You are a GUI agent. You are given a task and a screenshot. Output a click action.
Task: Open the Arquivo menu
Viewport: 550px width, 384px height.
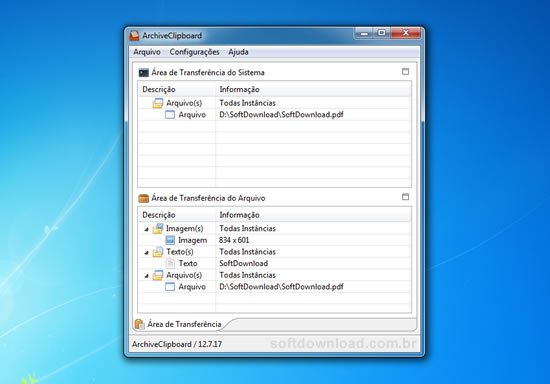point(147,52)
